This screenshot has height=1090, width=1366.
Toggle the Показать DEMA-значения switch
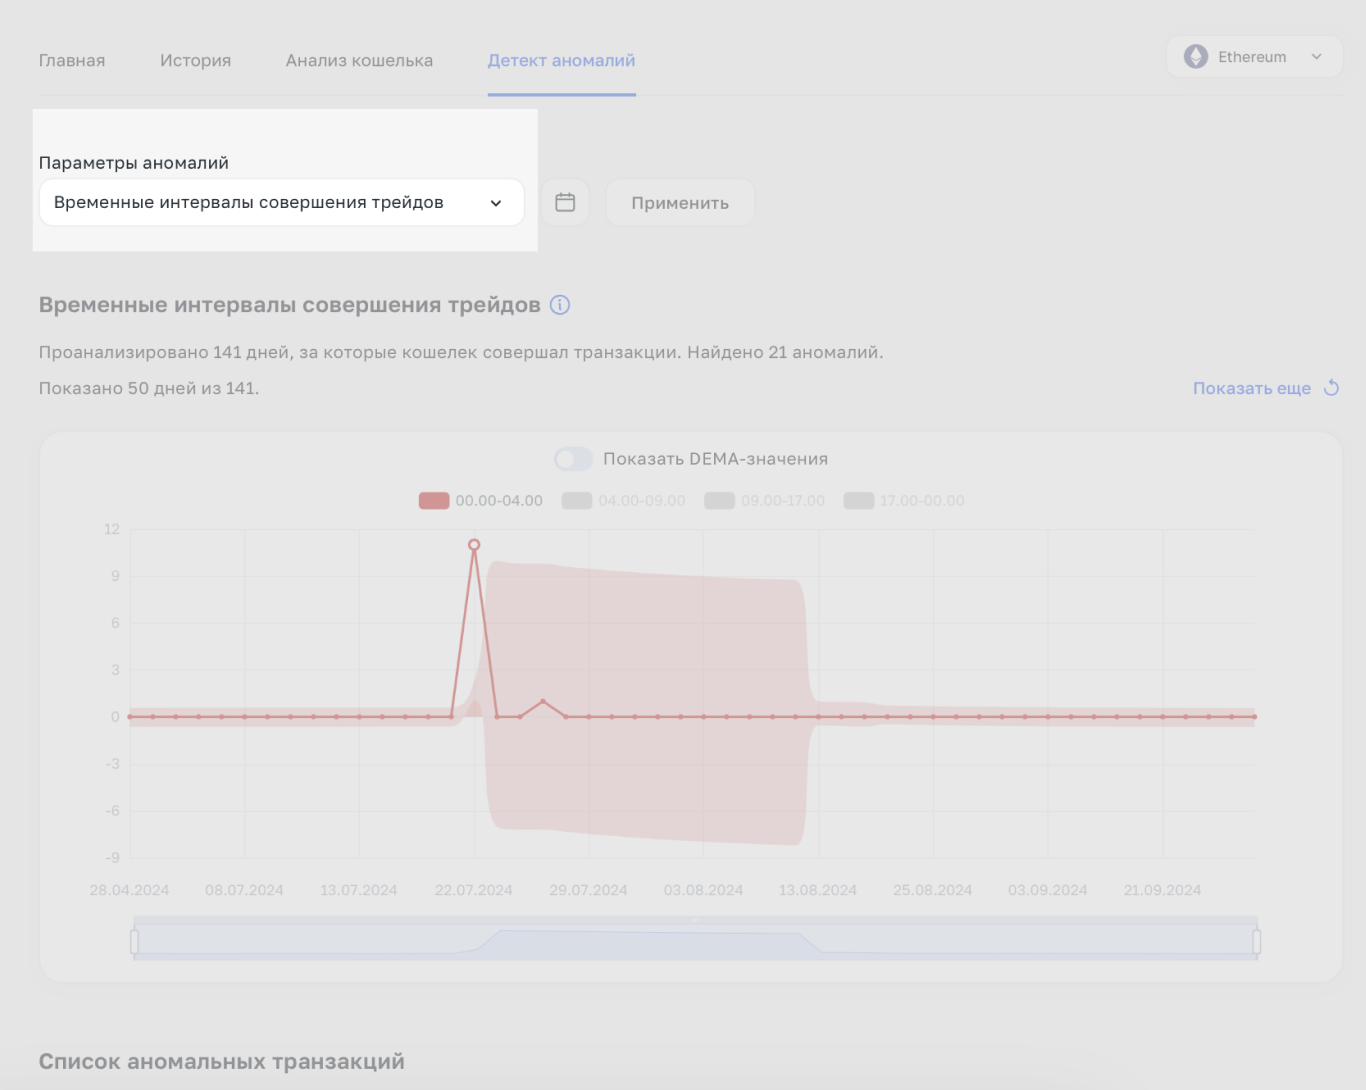point(573,459)
